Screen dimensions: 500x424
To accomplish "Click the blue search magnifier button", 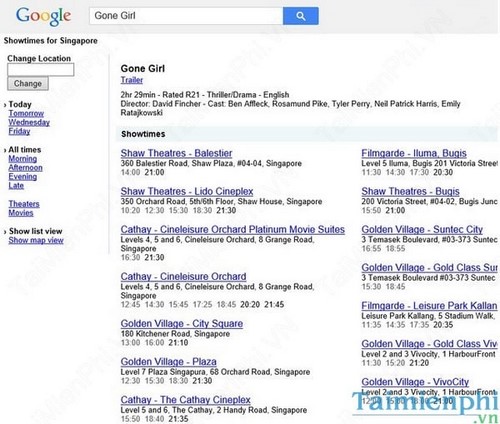I will (301, 16).
